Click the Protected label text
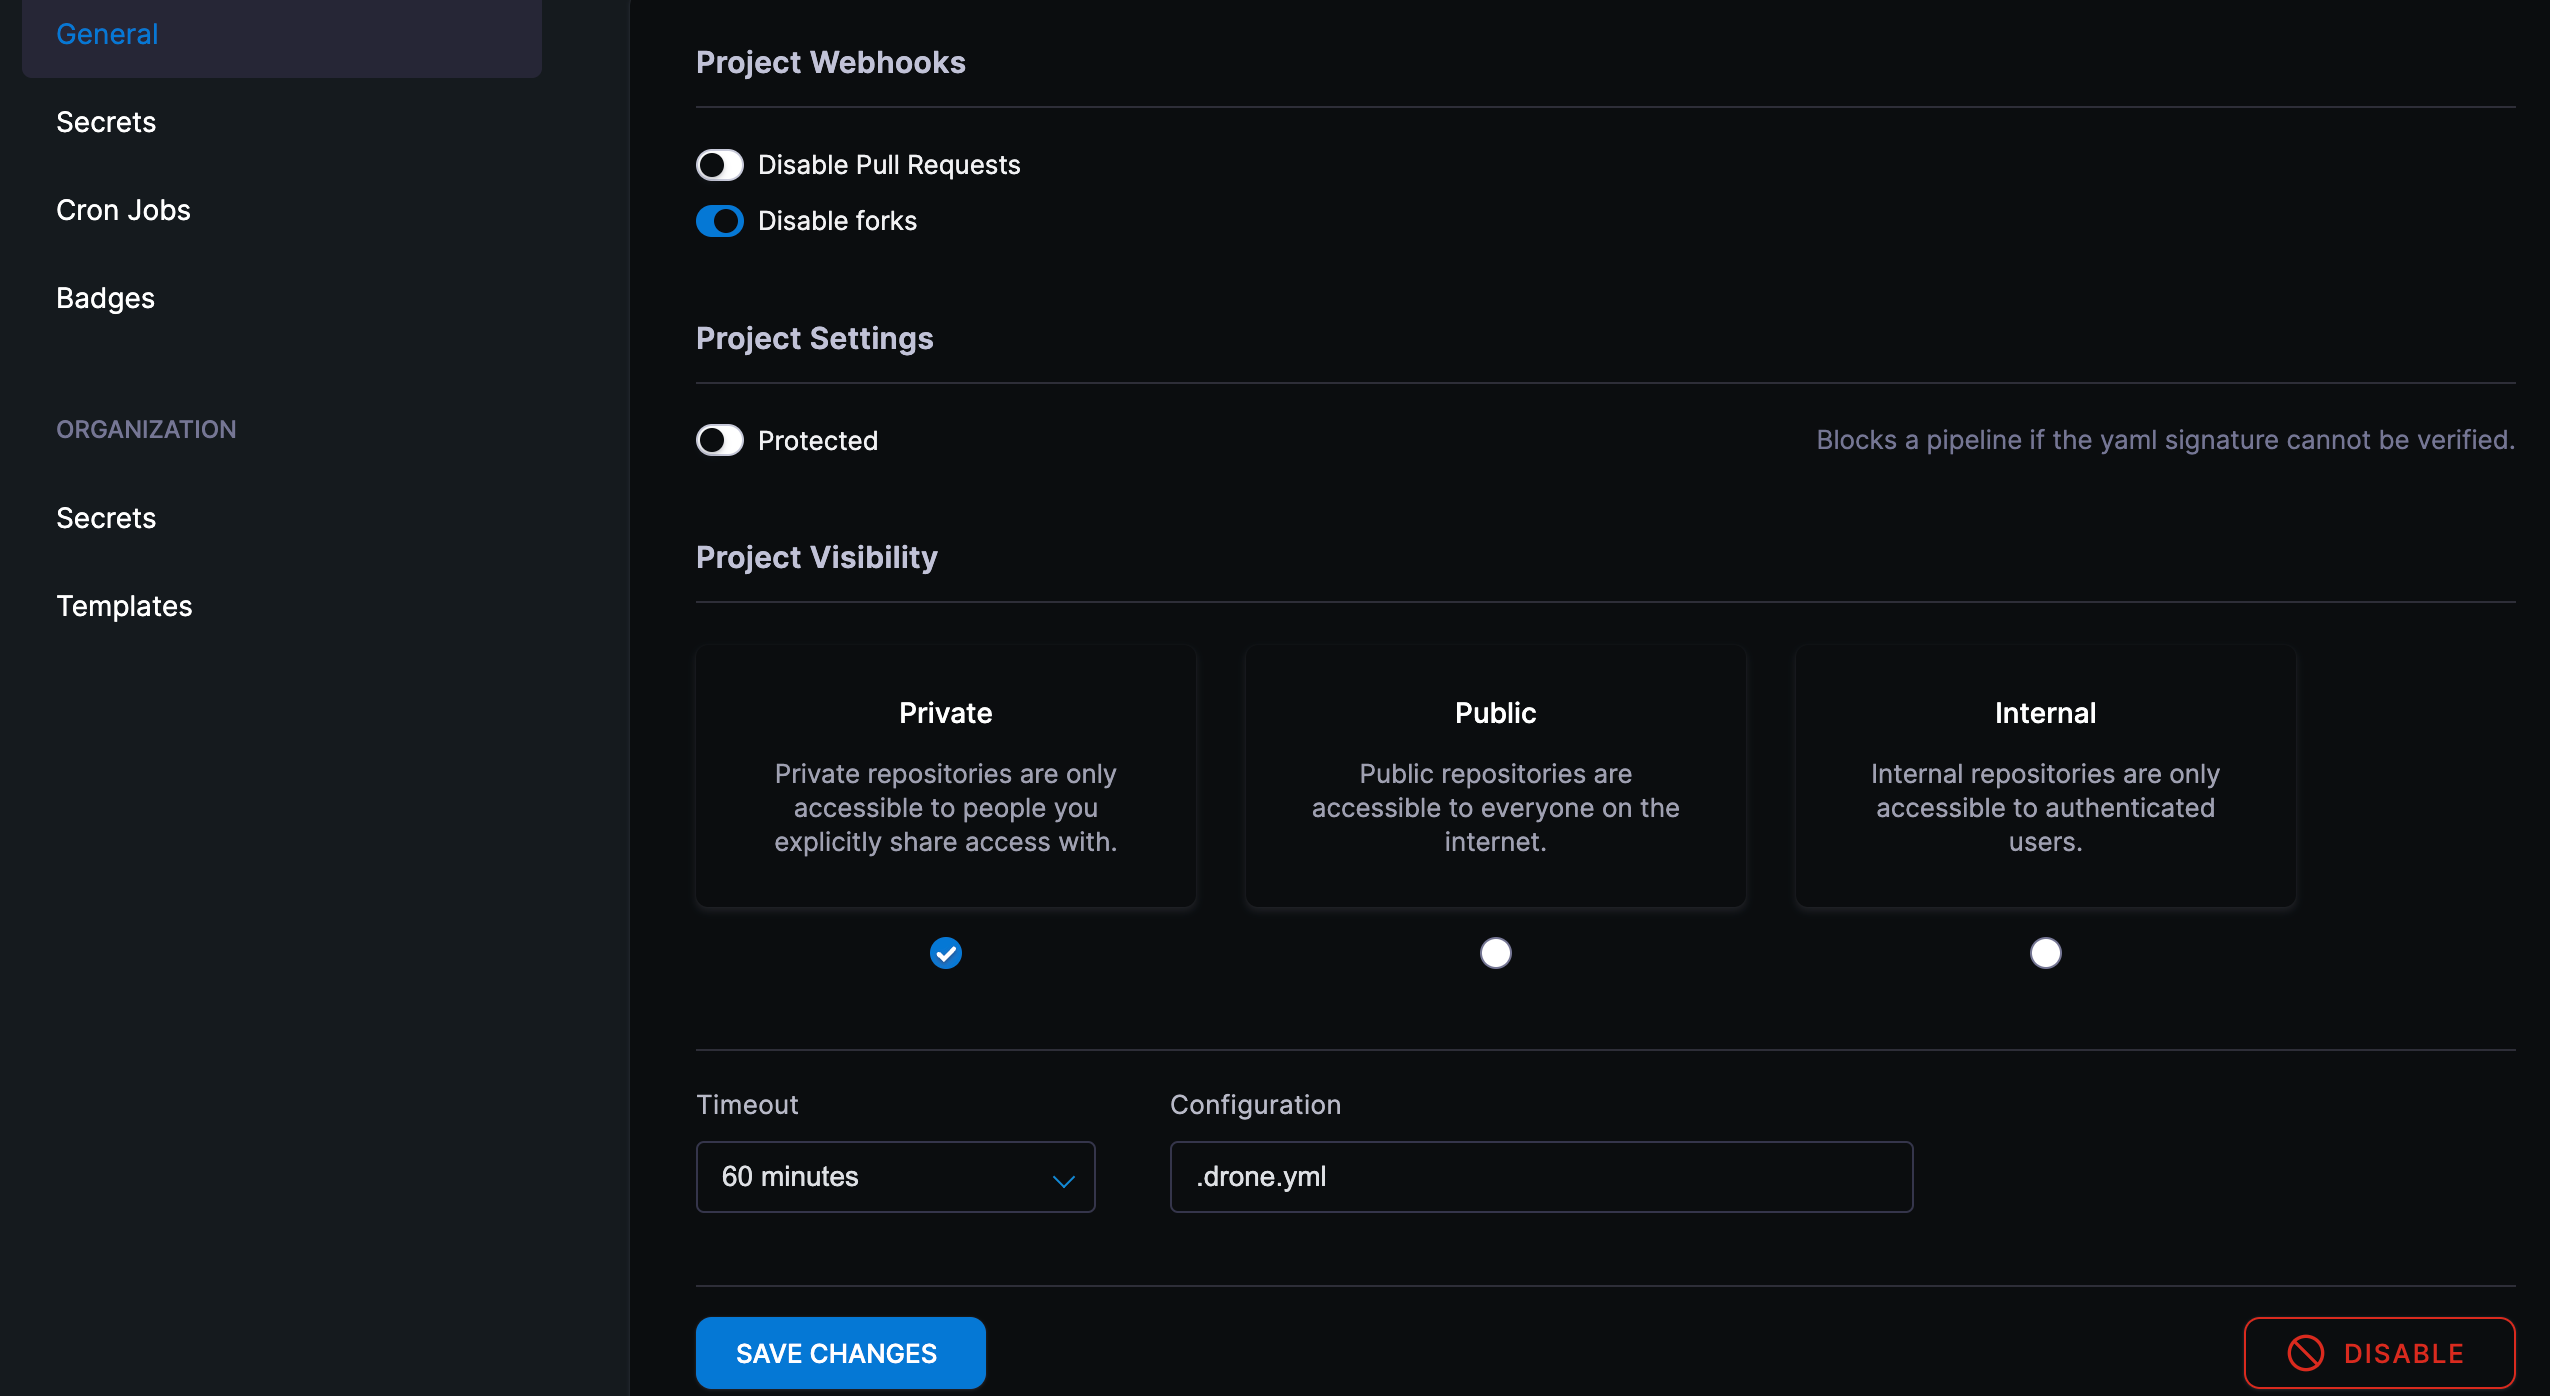 pyautogui.click(x=818, y=441)
